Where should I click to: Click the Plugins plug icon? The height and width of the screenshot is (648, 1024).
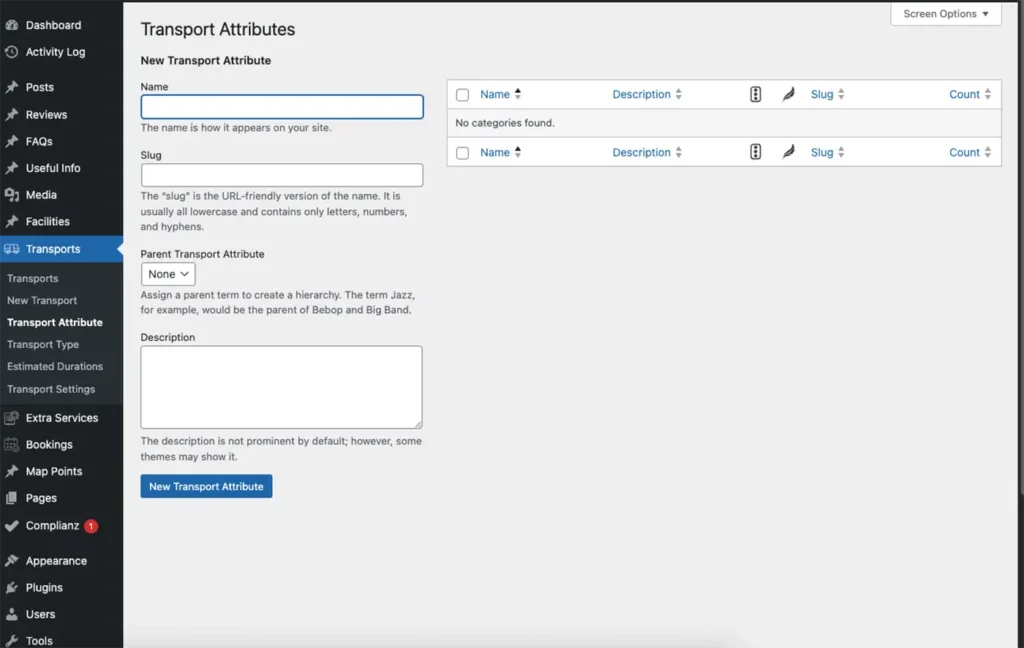point(12,588)
